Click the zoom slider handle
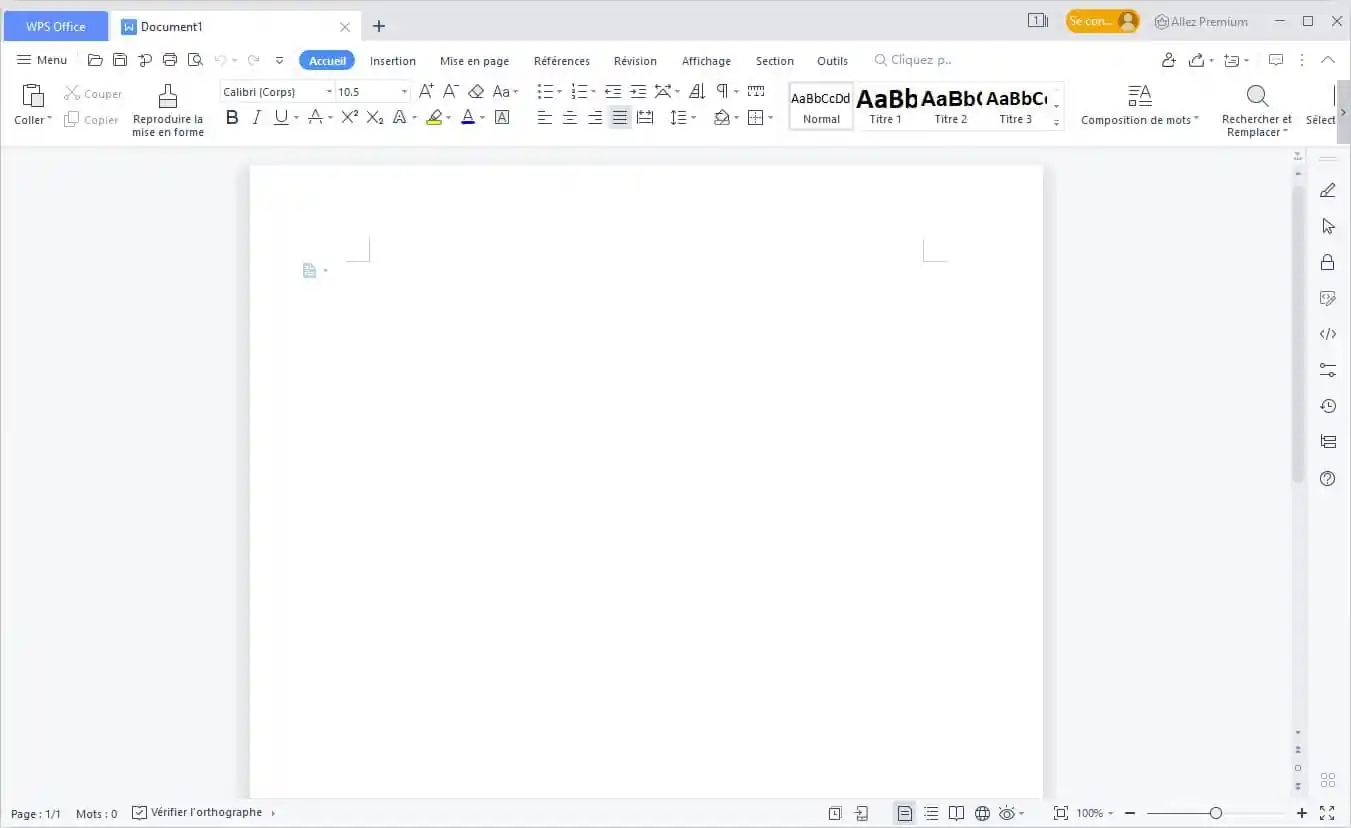Viewport: 1351px width, 828px height. (1216, 814)
